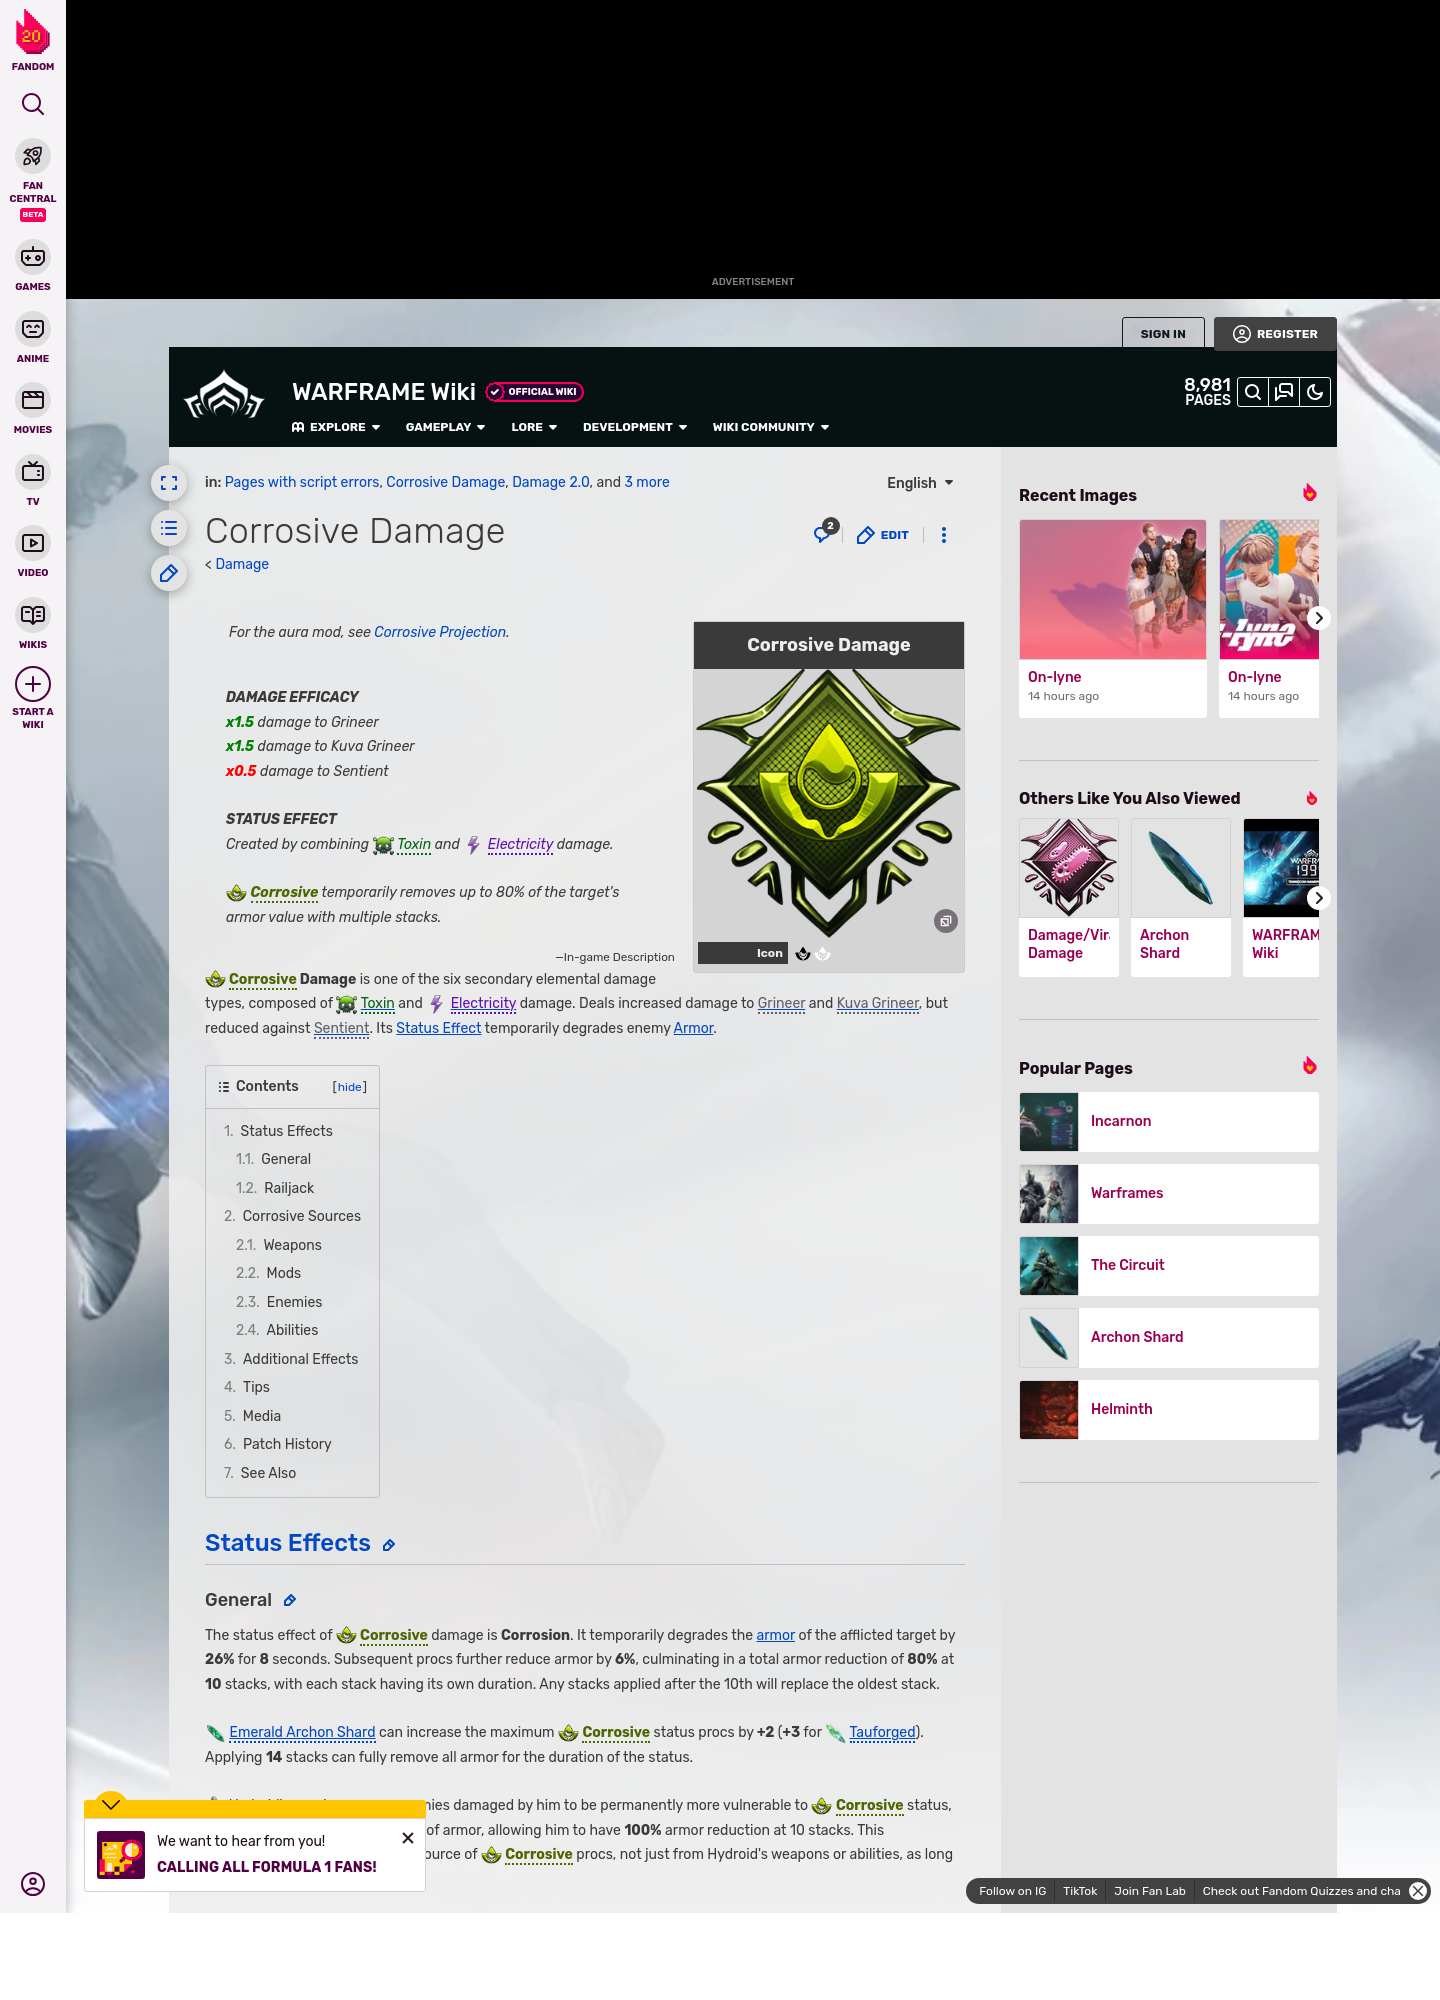1440x2000 pixels.
Task: Open the Corrosive Projection link
Action: coord(440,632)
